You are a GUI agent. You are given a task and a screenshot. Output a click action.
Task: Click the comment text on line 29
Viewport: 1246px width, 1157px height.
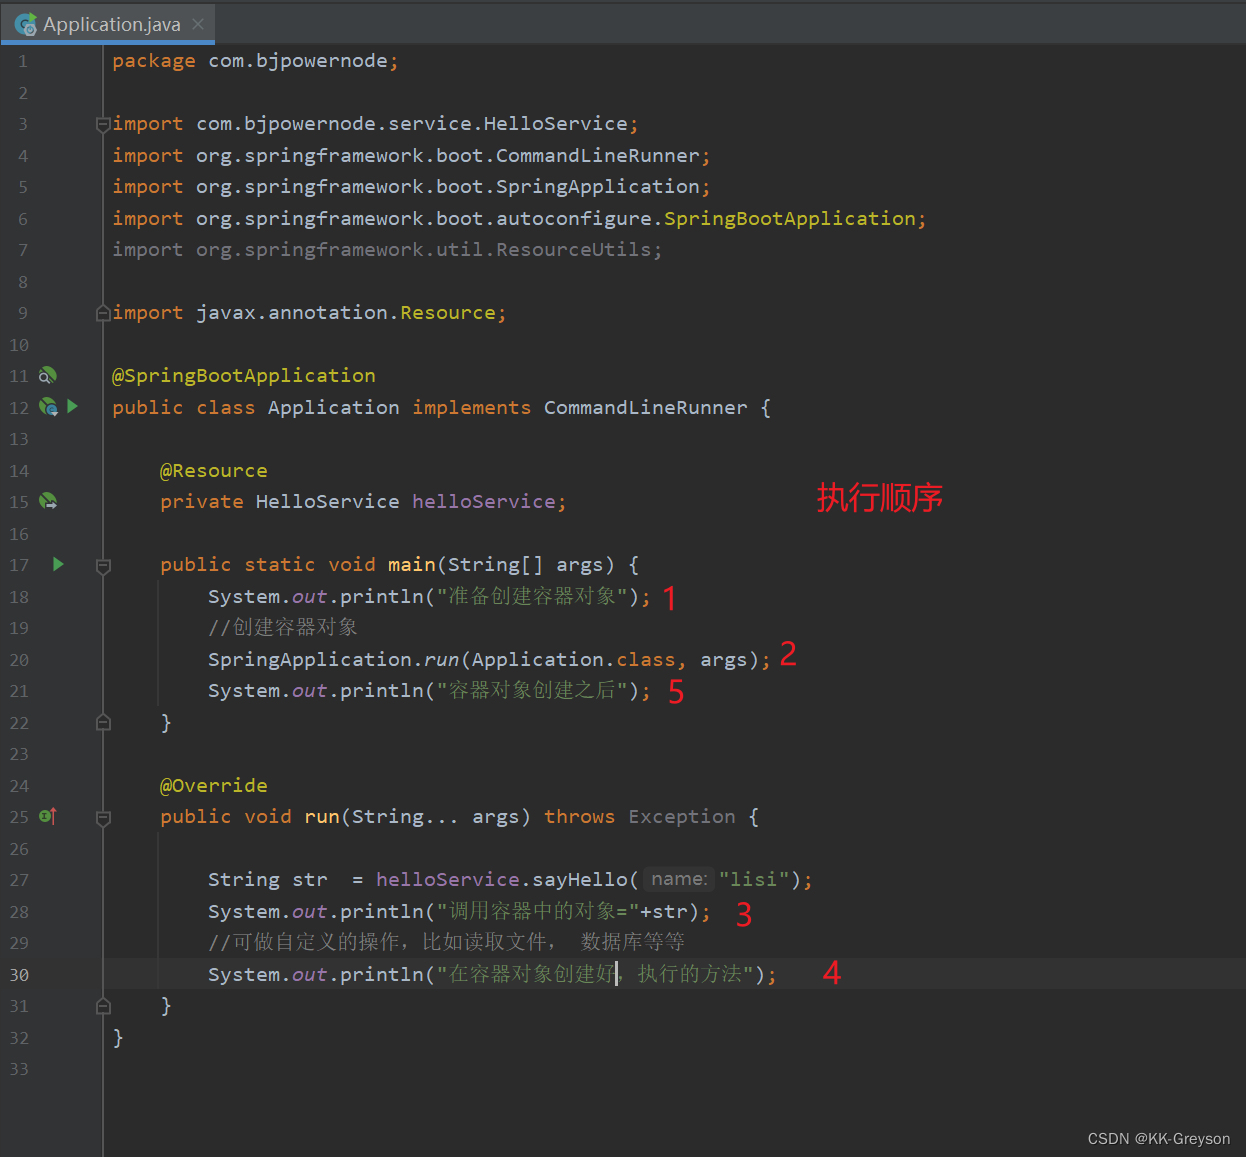click(446, 943)
